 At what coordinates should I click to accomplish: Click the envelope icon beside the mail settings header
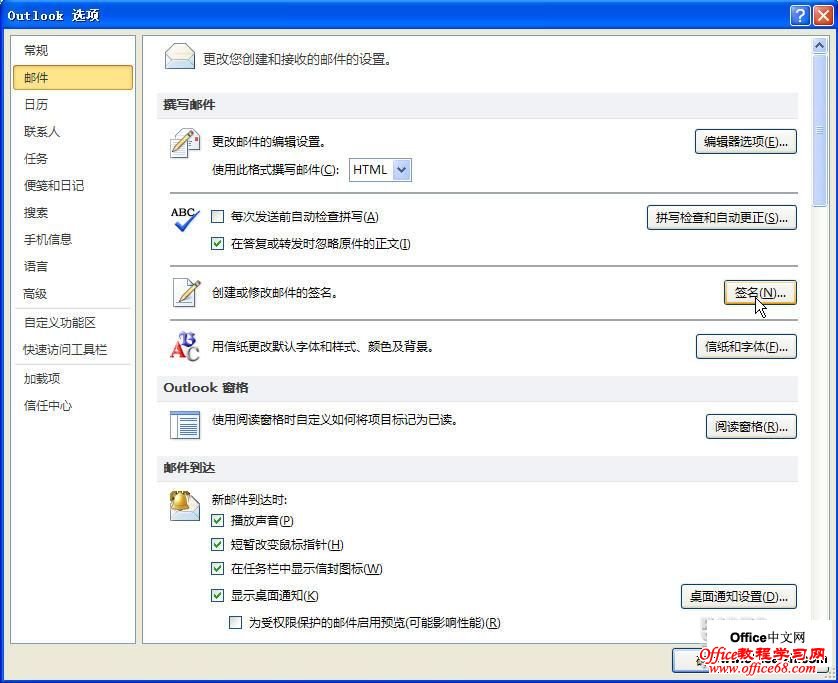point(180,57)
